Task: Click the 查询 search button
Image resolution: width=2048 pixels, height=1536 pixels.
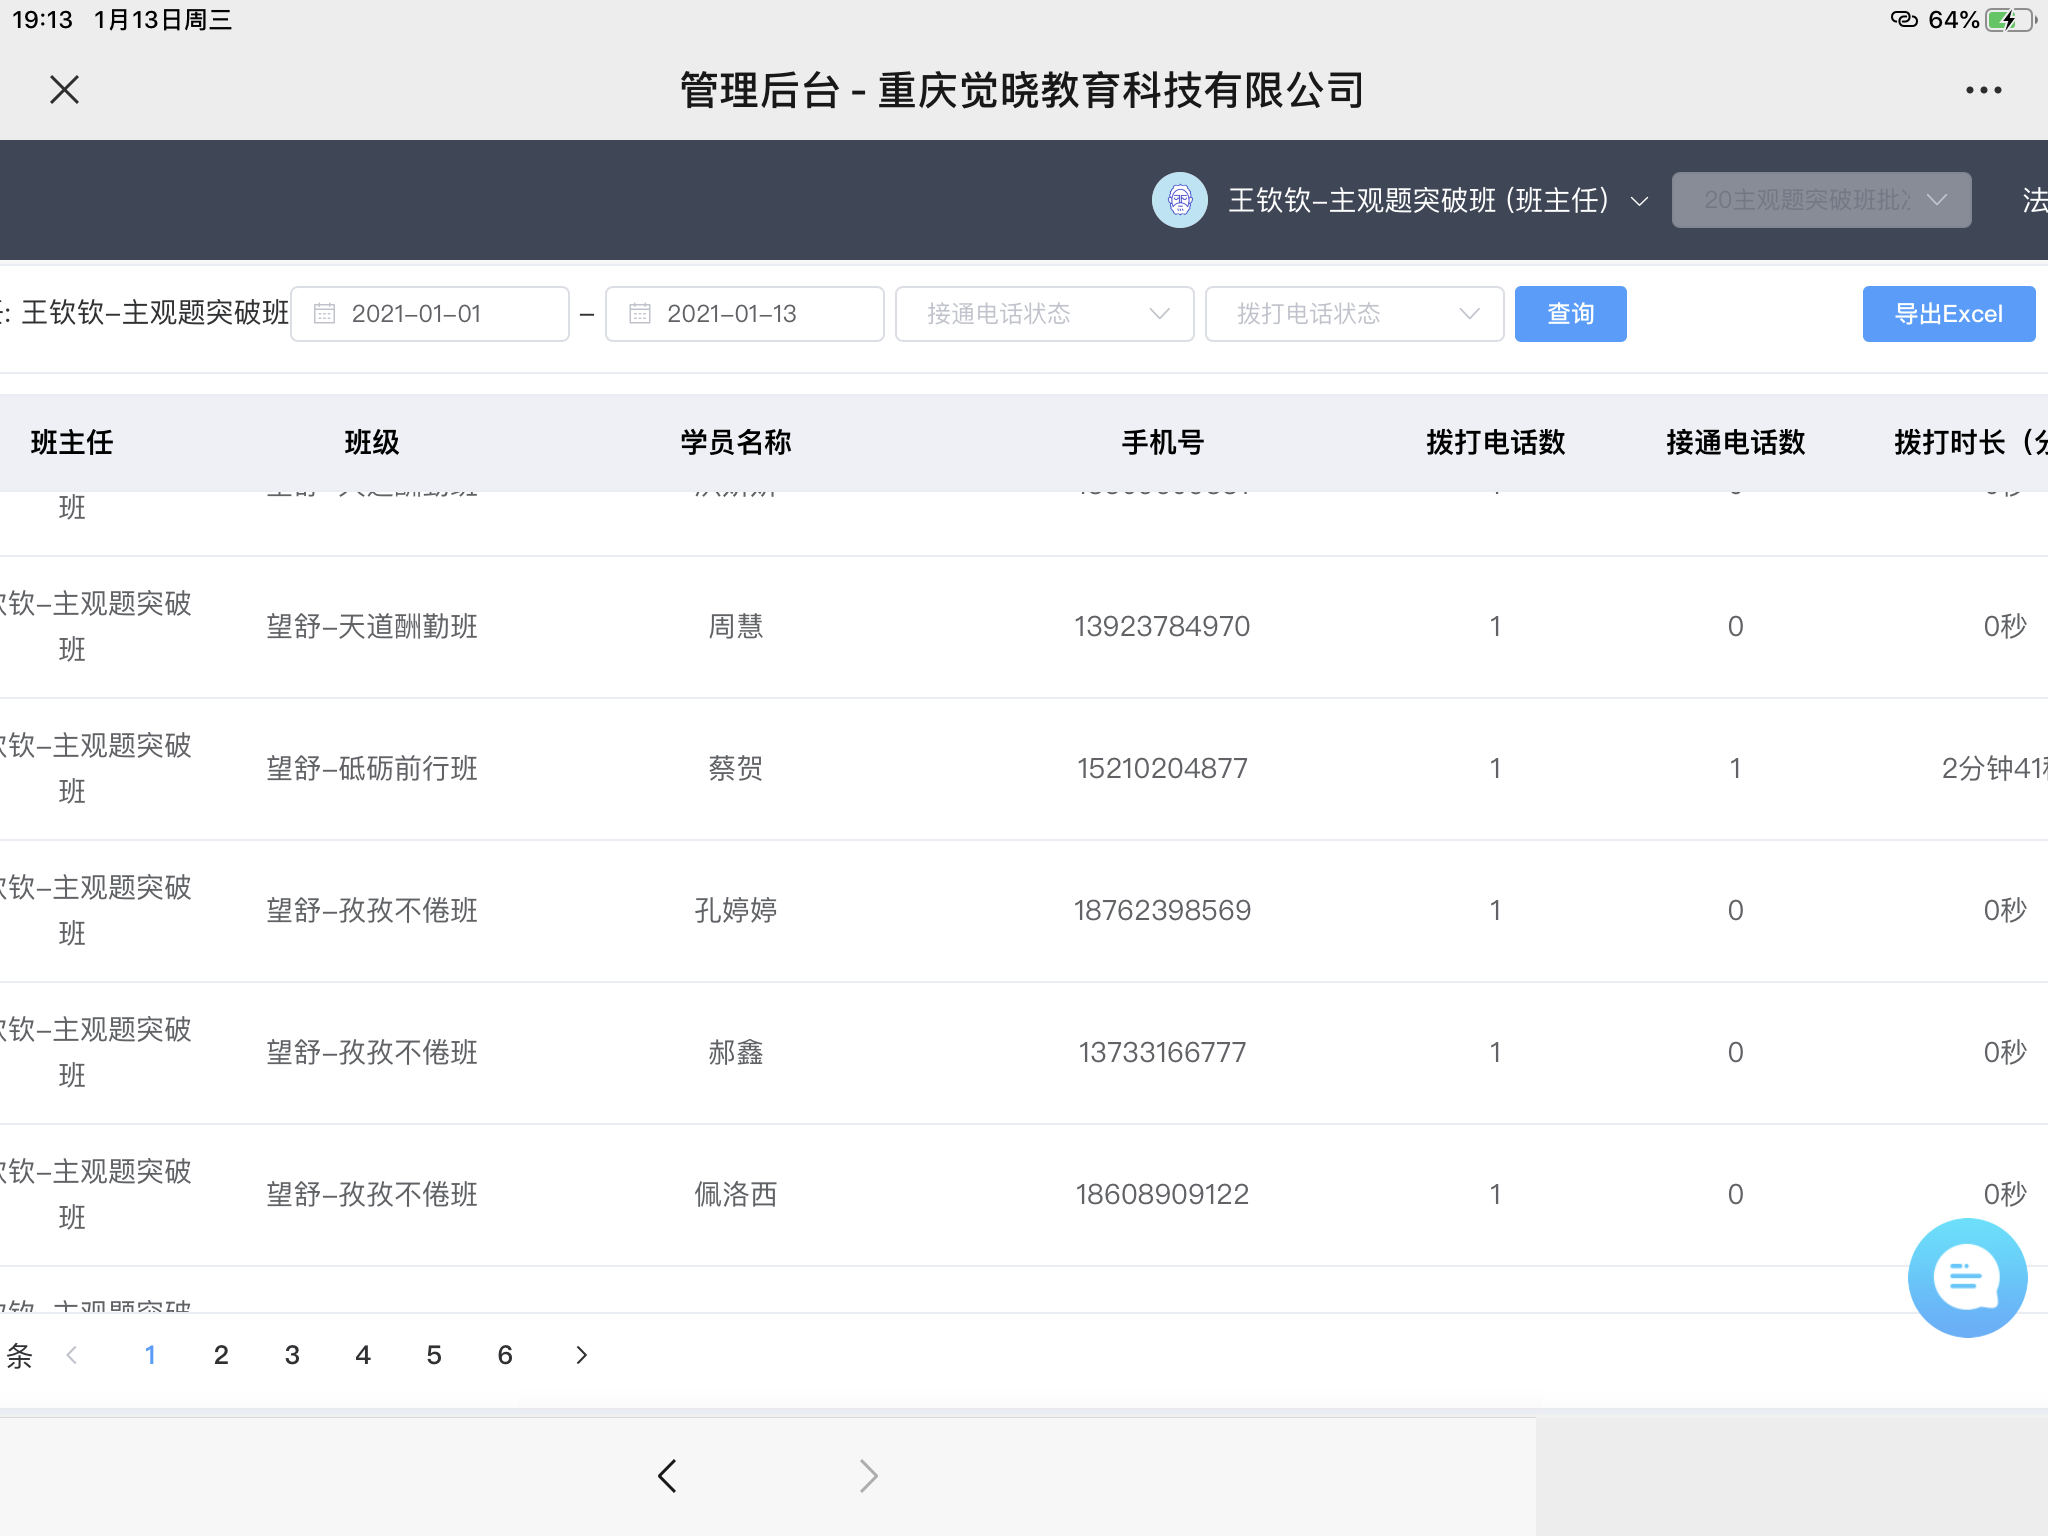Action: 1570,314
